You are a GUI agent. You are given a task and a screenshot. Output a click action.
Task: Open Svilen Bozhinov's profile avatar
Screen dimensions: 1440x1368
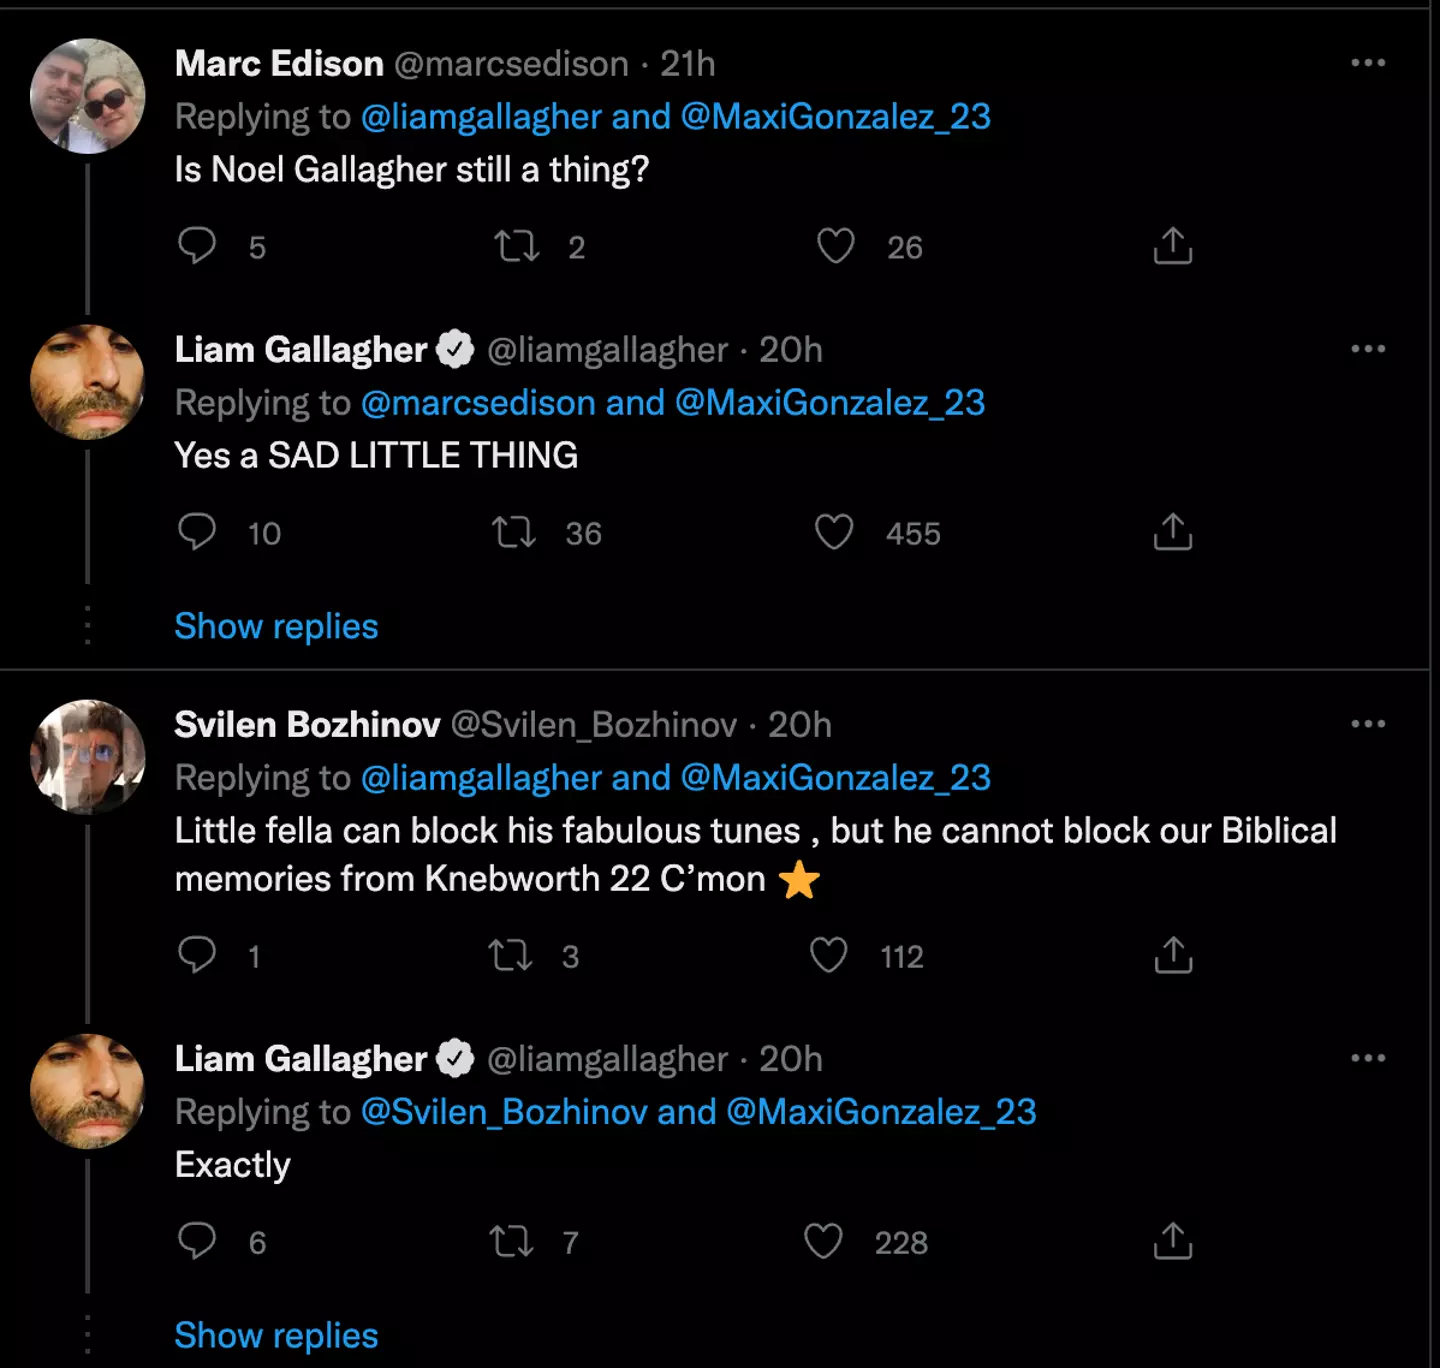[x=88, y=756]
